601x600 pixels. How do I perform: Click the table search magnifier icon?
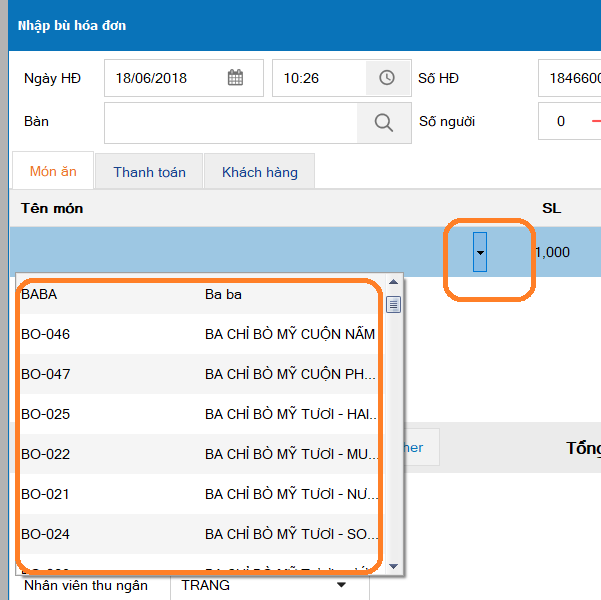384,123
